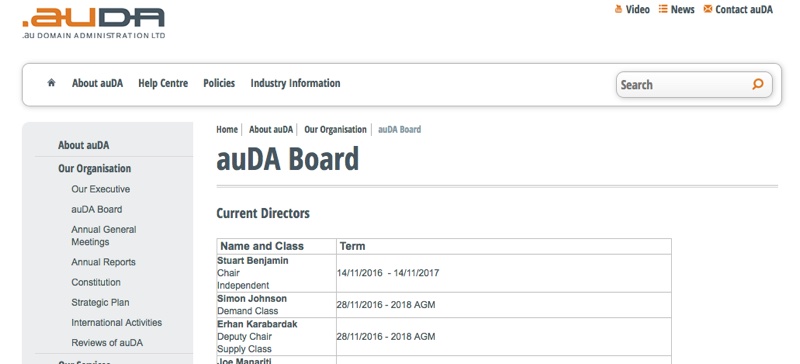
Task: Open the Strategic Plan sidebar link
Action: (100, 302)
